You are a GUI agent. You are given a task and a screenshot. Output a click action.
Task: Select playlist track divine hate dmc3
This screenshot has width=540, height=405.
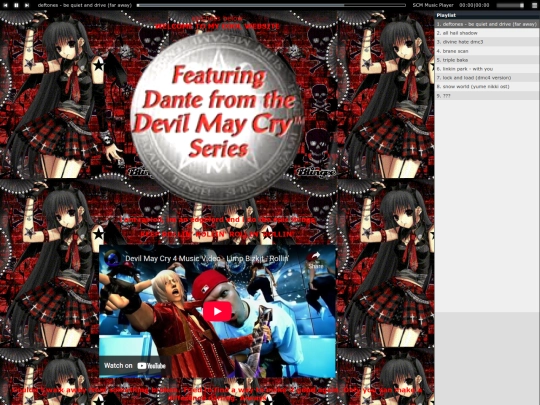pyautogui.click(x=487, y=42)
